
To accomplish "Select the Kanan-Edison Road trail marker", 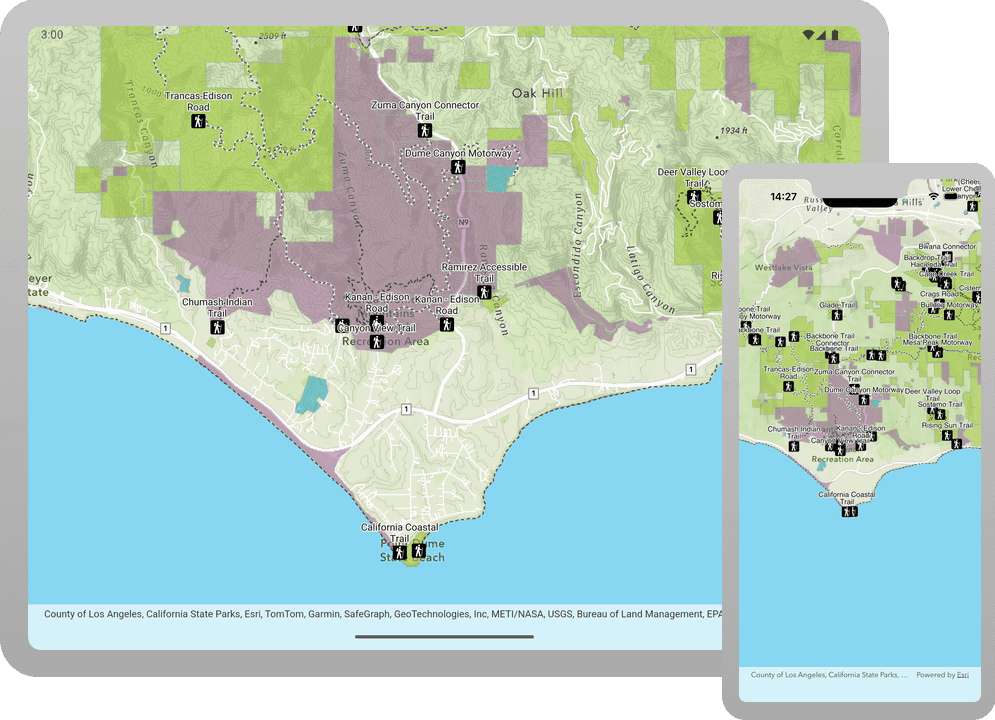I will point(447,323).
